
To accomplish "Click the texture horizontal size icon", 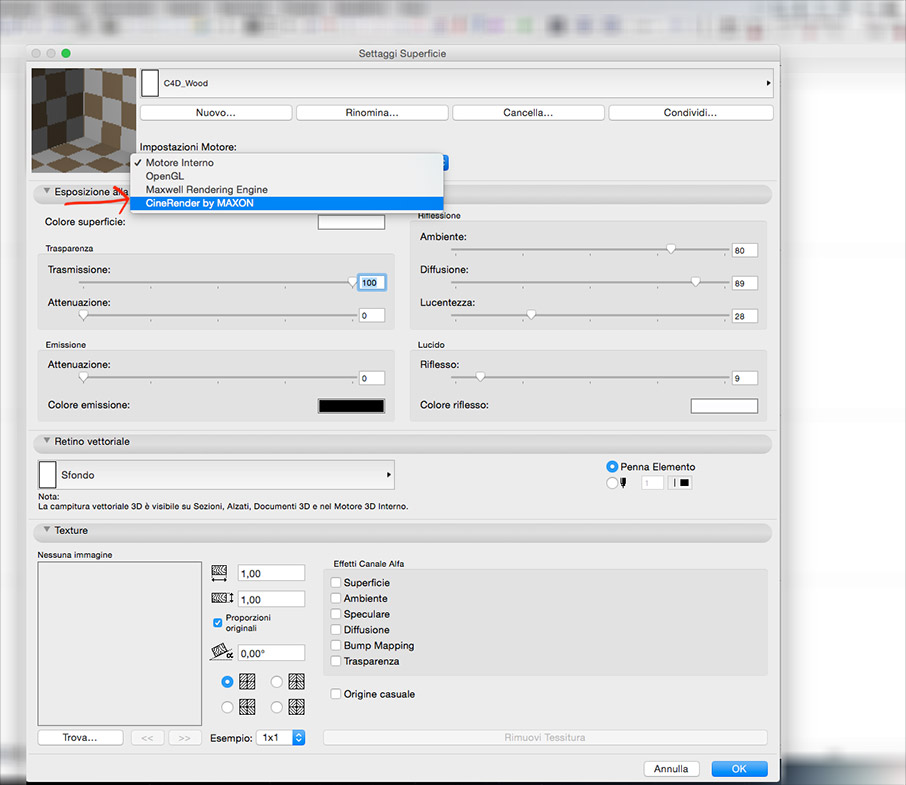I will (220, 573).
